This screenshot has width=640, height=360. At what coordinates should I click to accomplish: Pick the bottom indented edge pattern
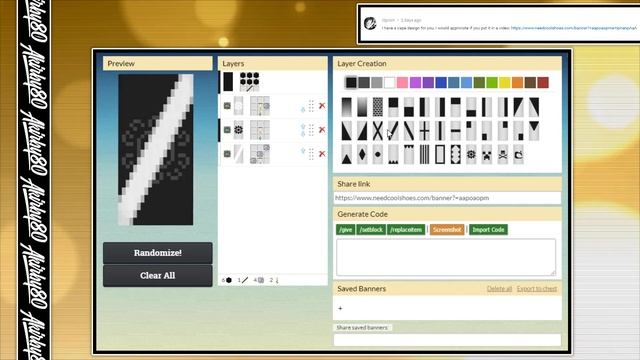(393, 155)
